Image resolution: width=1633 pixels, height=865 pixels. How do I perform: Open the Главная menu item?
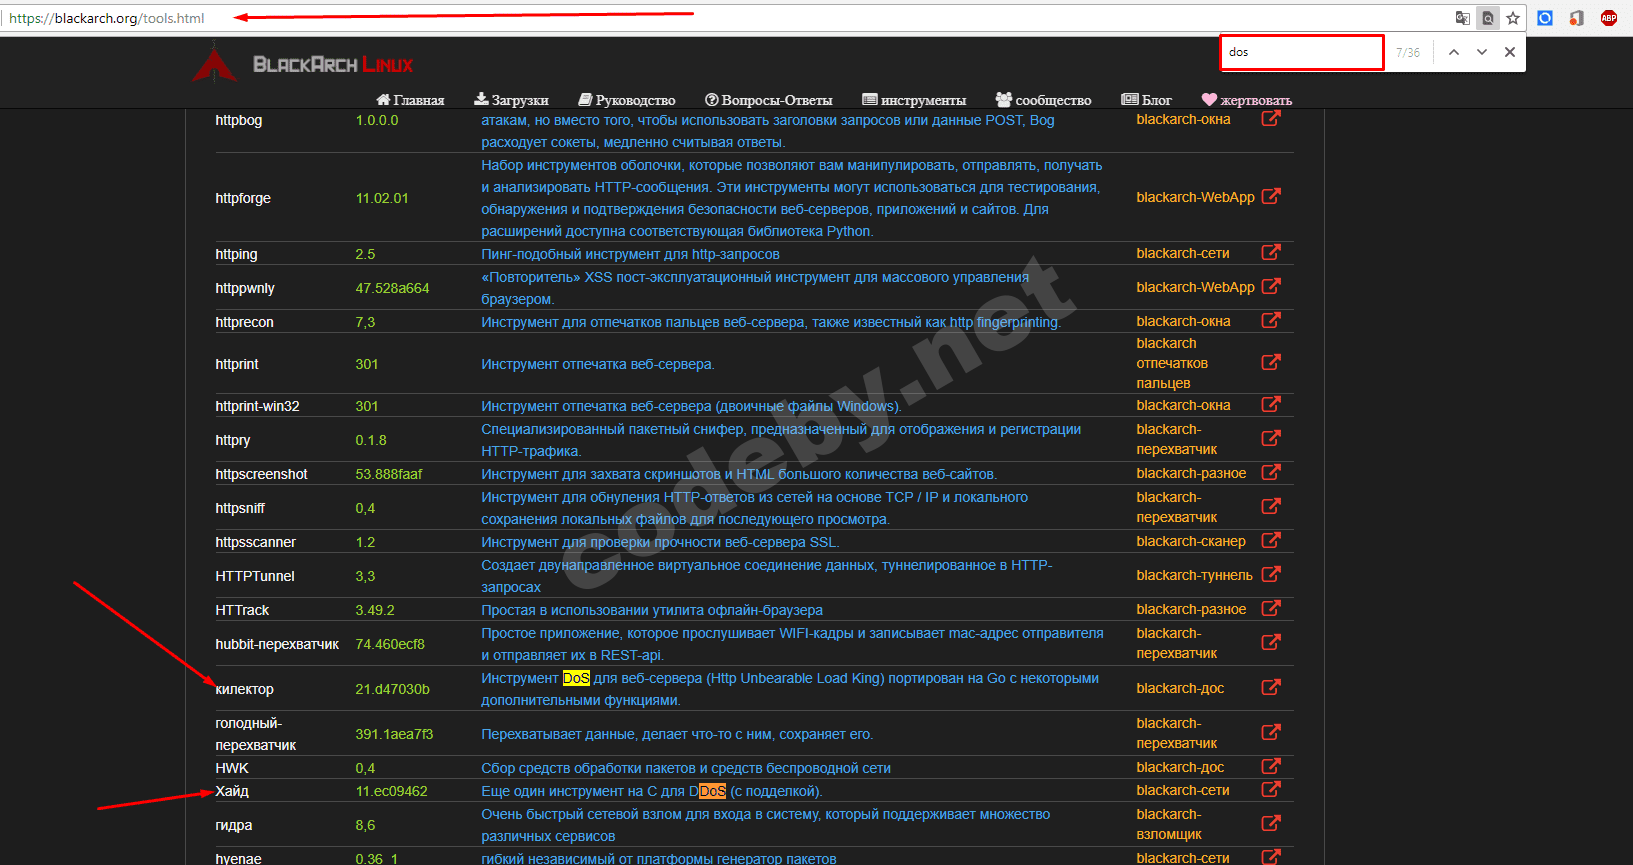(x=410, y=100)
